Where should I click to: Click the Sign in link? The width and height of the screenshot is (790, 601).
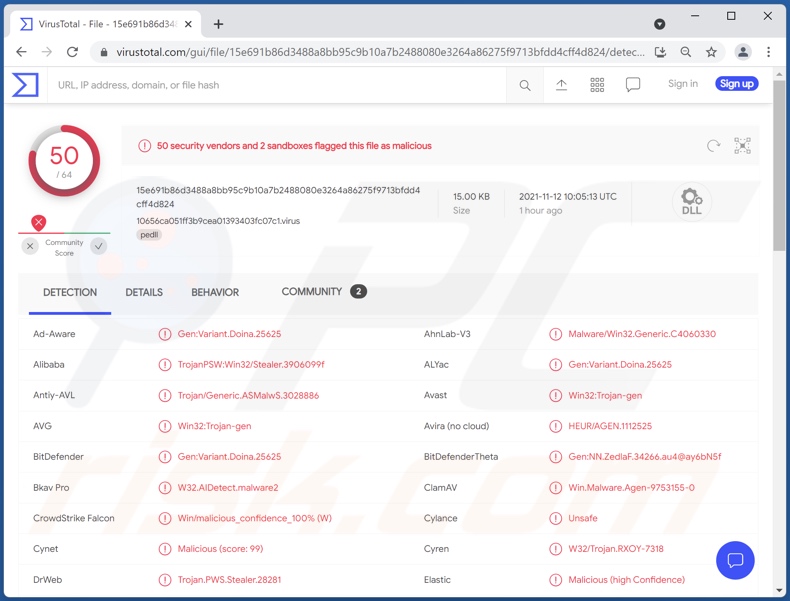(683, 84)
